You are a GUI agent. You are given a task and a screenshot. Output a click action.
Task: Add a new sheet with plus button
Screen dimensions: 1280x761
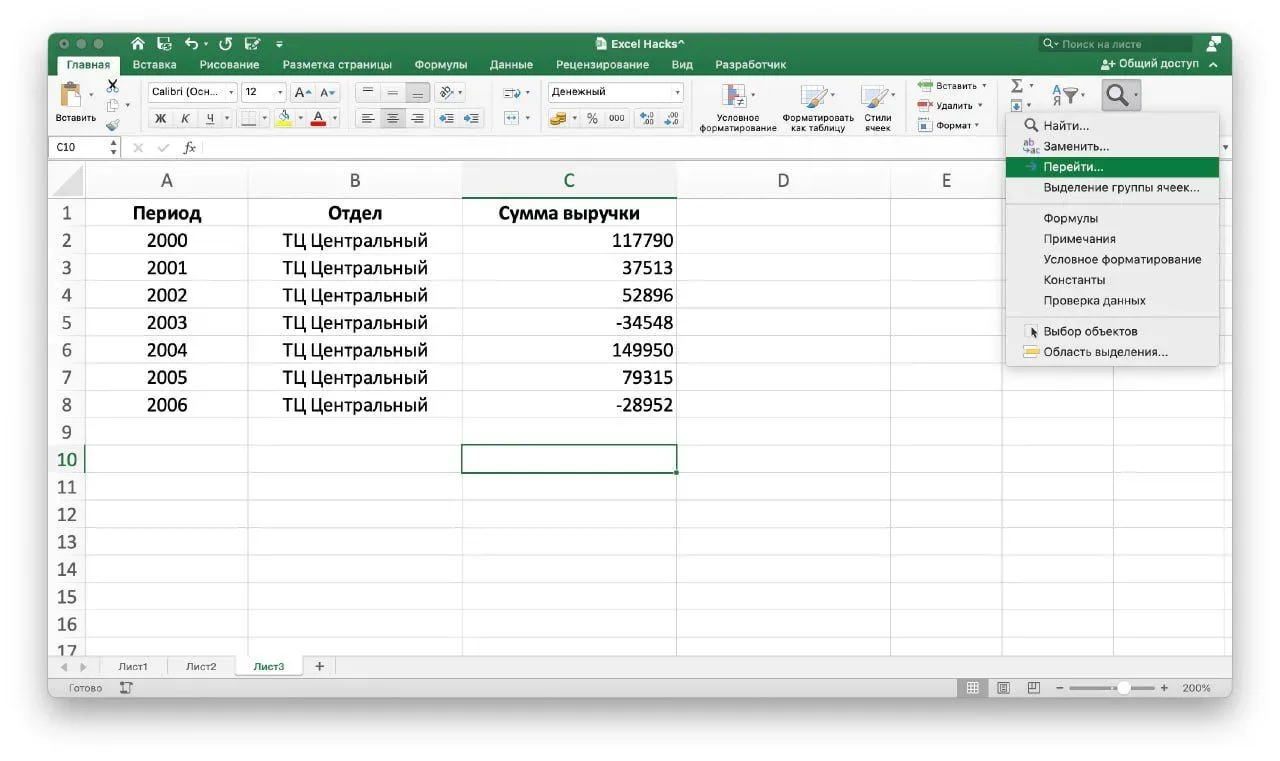click(x=320, y=666)
